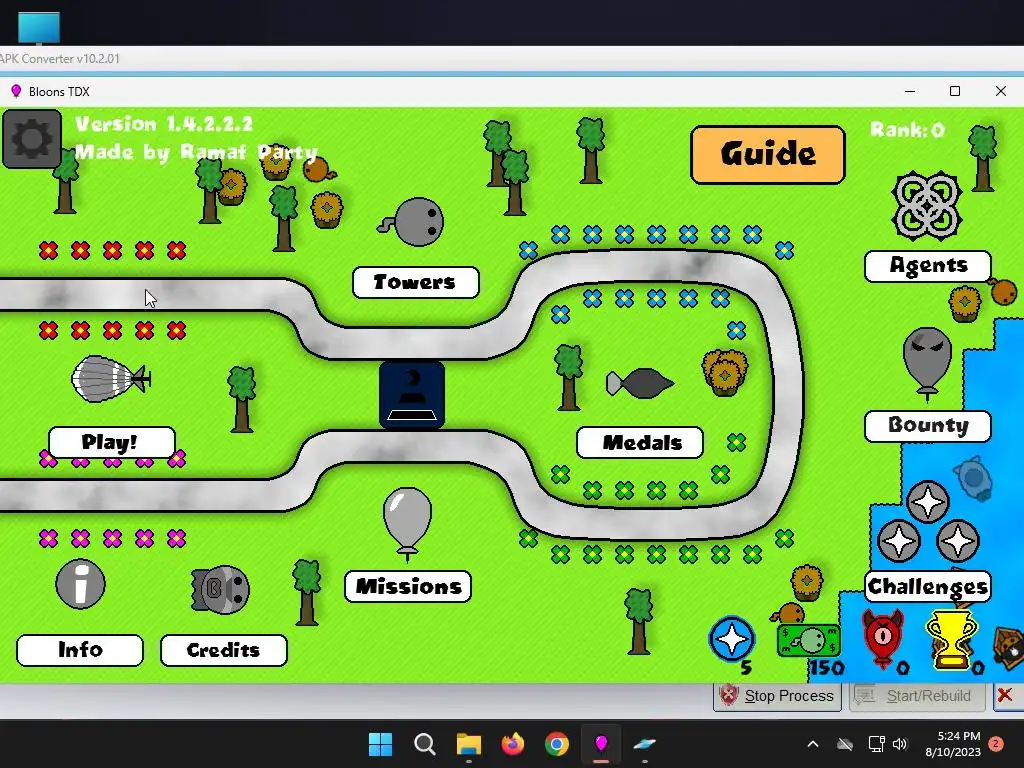
Task: Click Start/Rebuild in APK Converter
Action: (x=917, y=696)
